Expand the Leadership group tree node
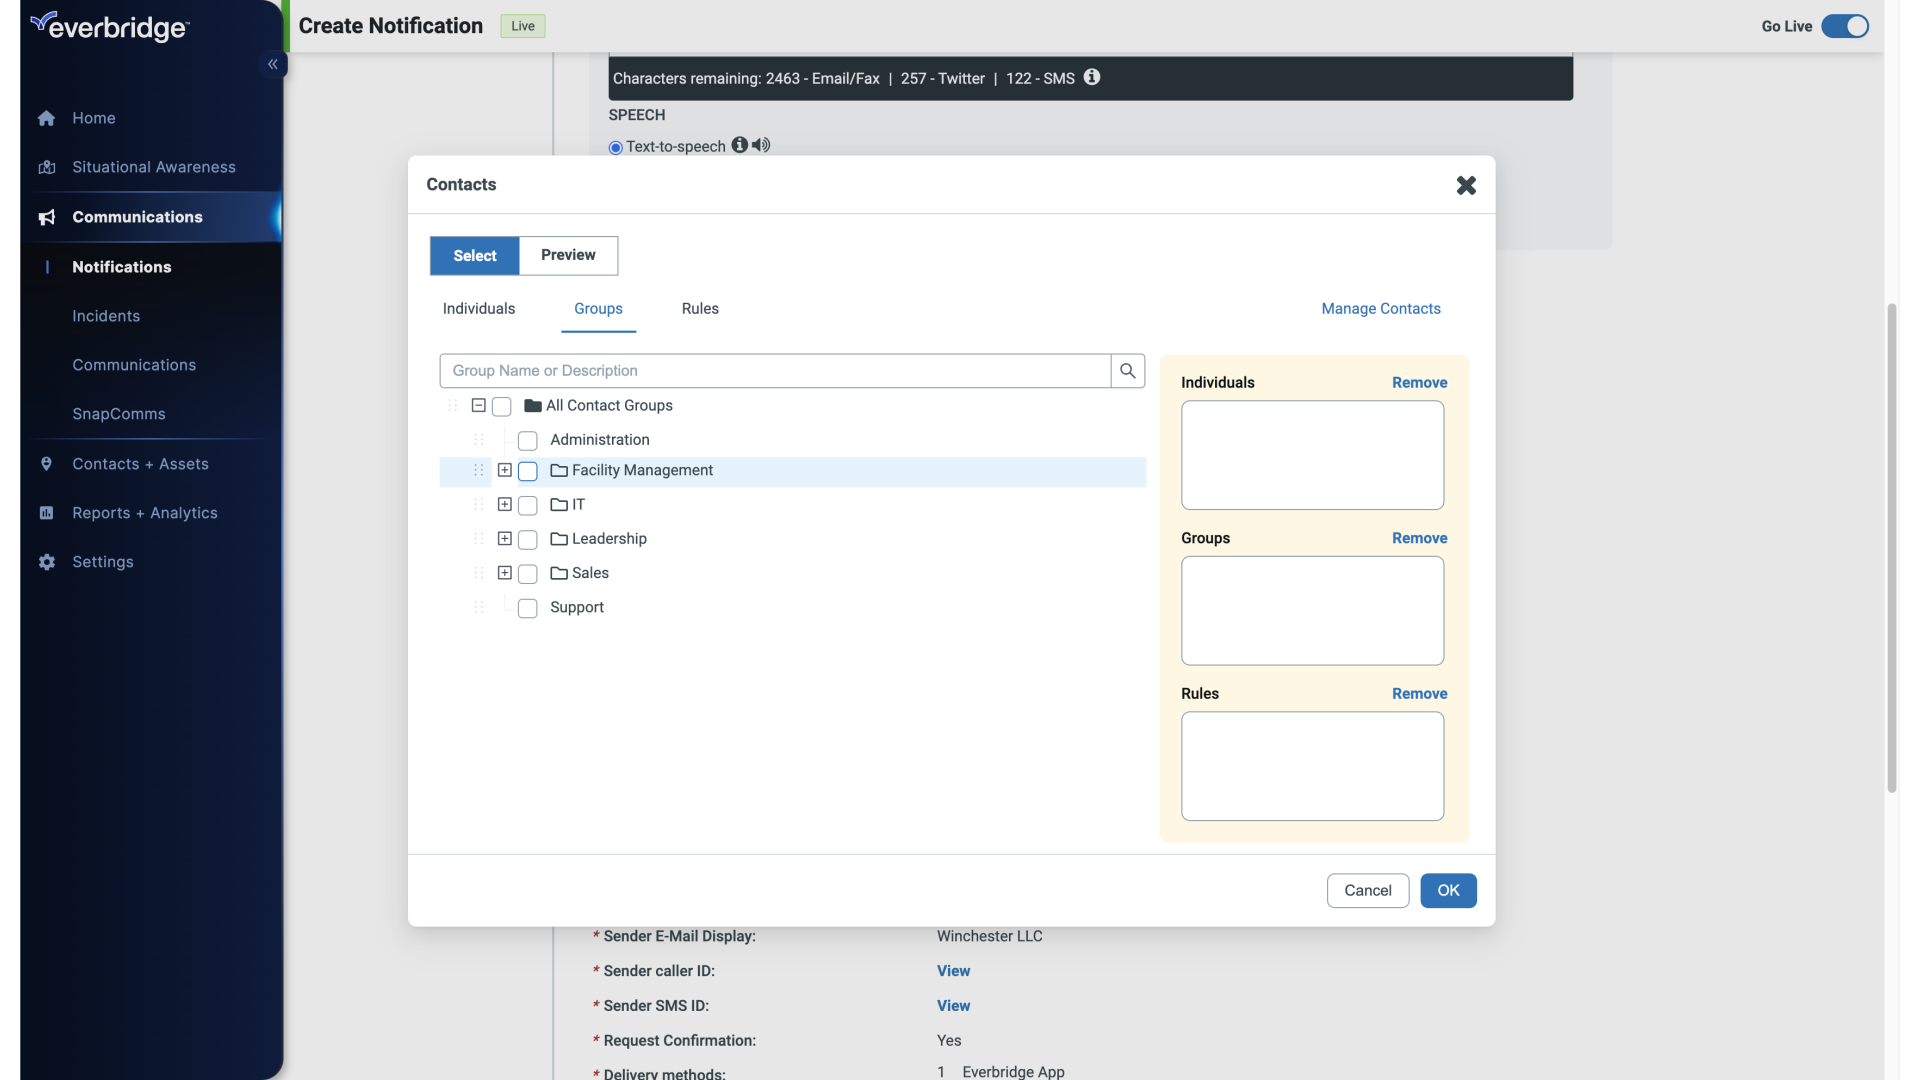The width and height of the screenshot is (1920, 1080). (x=504, y=538)
